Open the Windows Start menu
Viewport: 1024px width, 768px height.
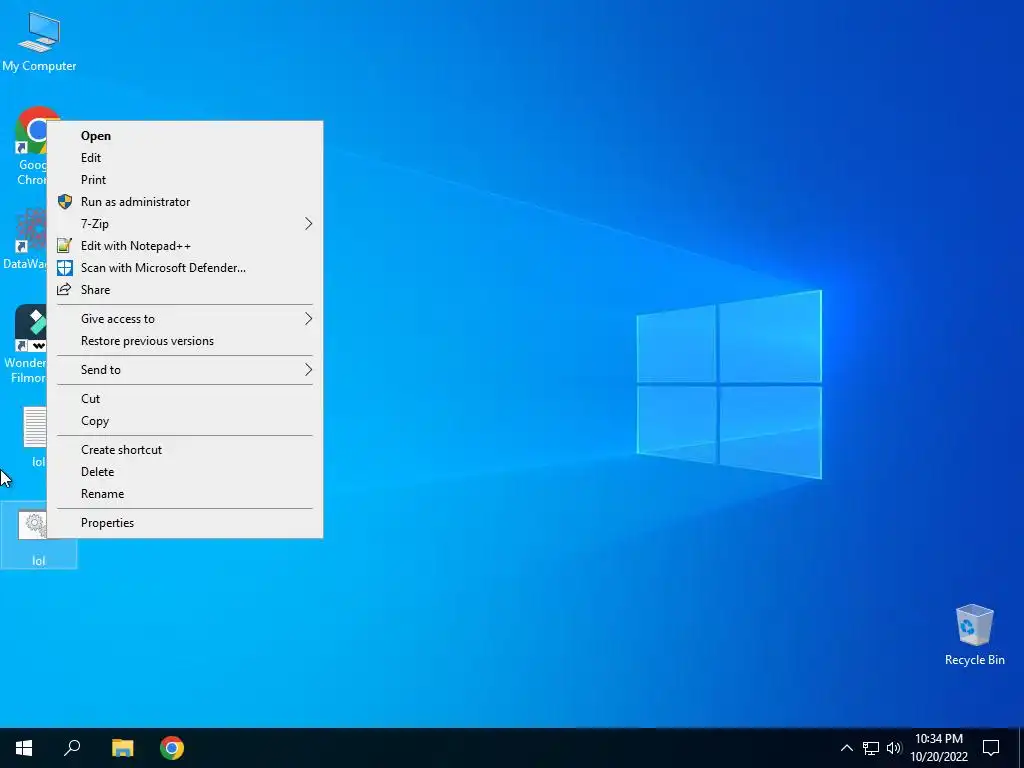click(24, 748)
